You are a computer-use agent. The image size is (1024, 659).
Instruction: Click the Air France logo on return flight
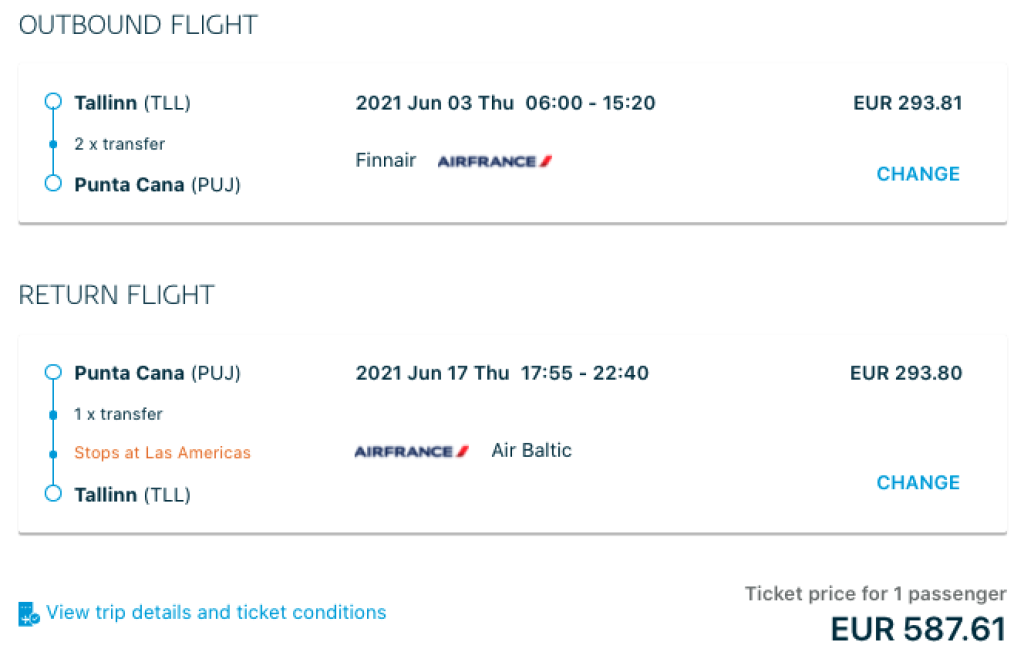pos(411,452)
